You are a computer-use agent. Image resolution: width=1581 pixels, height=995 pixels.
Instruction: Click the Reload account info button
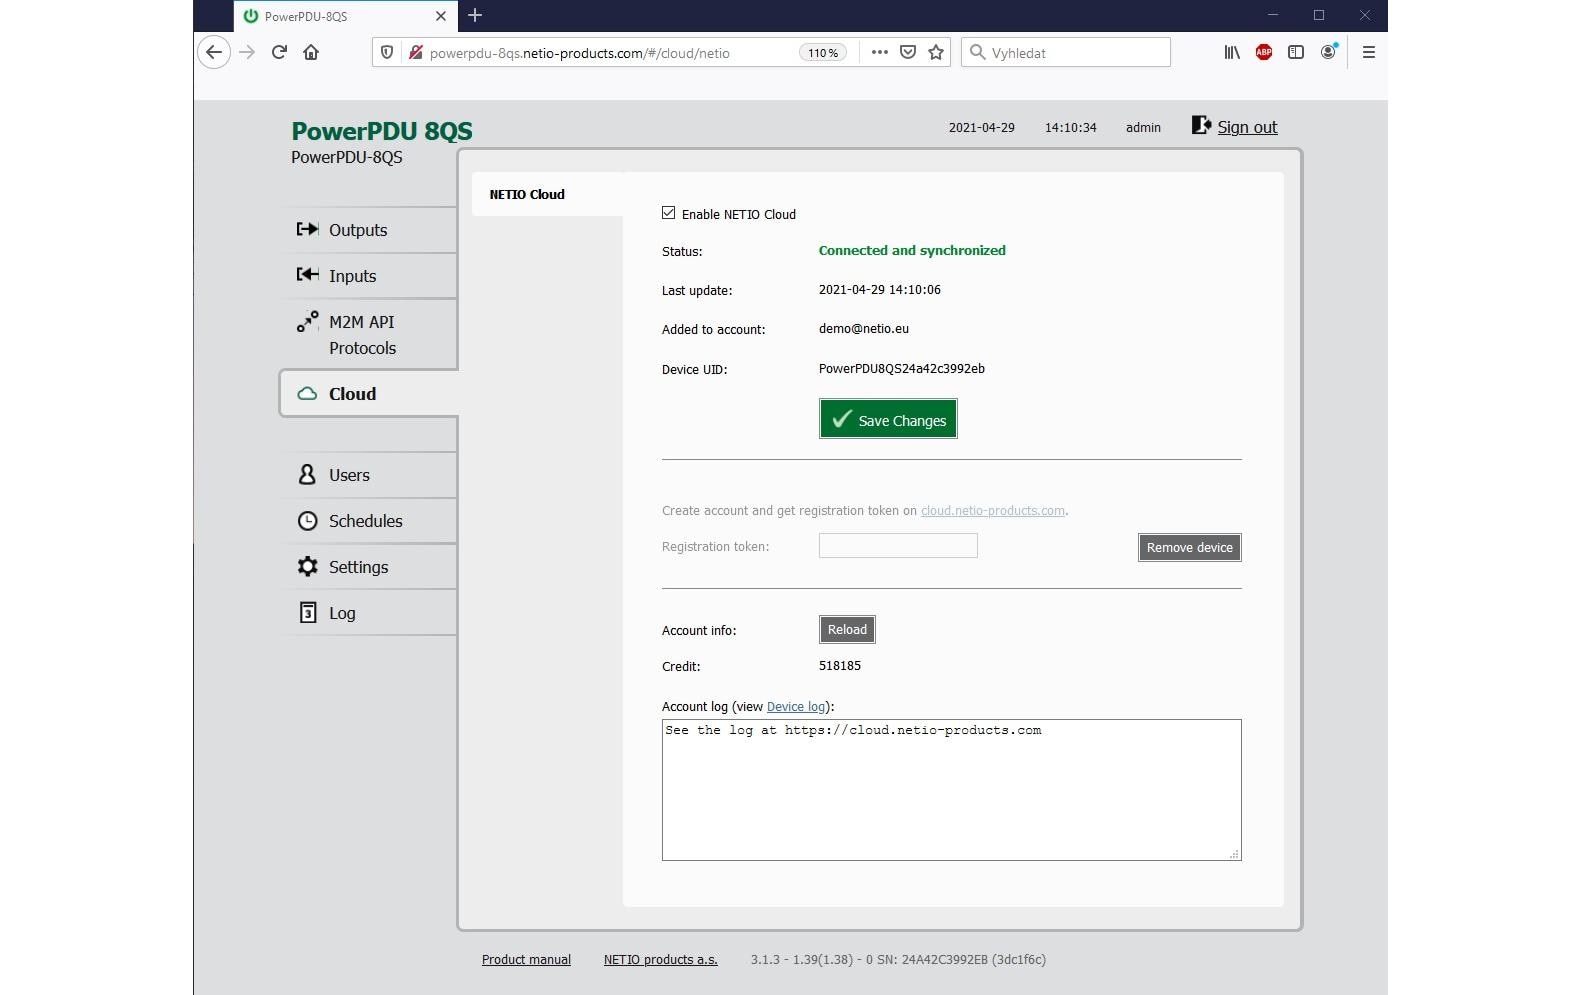[x=847, y=629]
